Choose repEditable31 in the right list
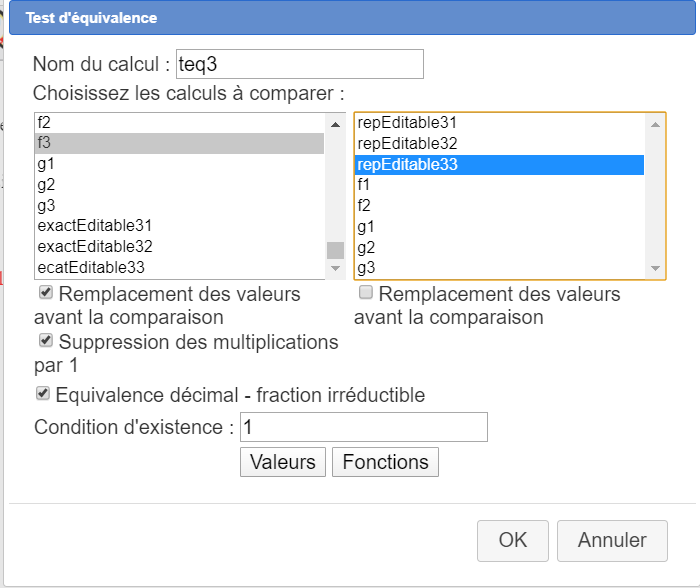The height and width of the screenshot is (588, 700). click(407, 123)
